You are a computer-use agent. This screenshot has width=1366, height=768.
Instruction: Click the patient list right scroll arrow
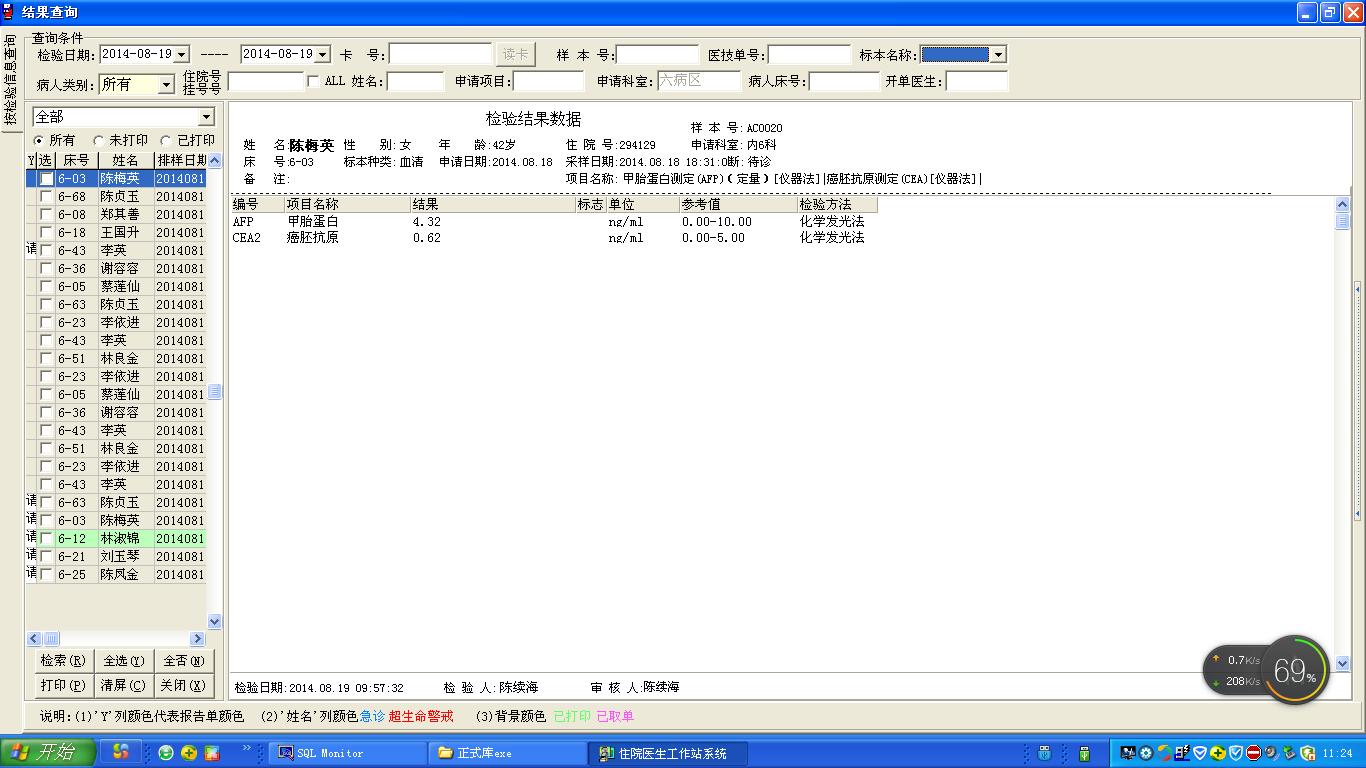pos(197,639)
